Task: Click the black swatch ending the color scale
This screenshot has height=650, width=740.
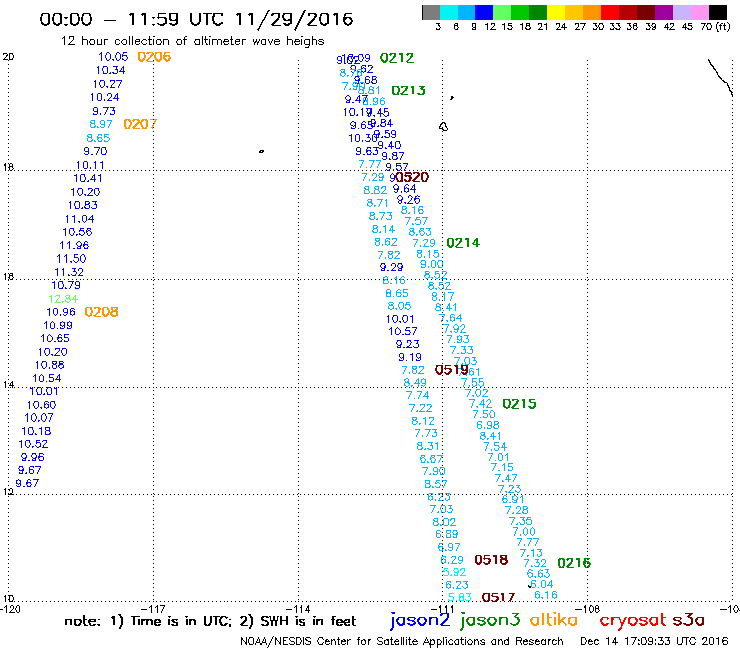Action: (x=717, y=12)
